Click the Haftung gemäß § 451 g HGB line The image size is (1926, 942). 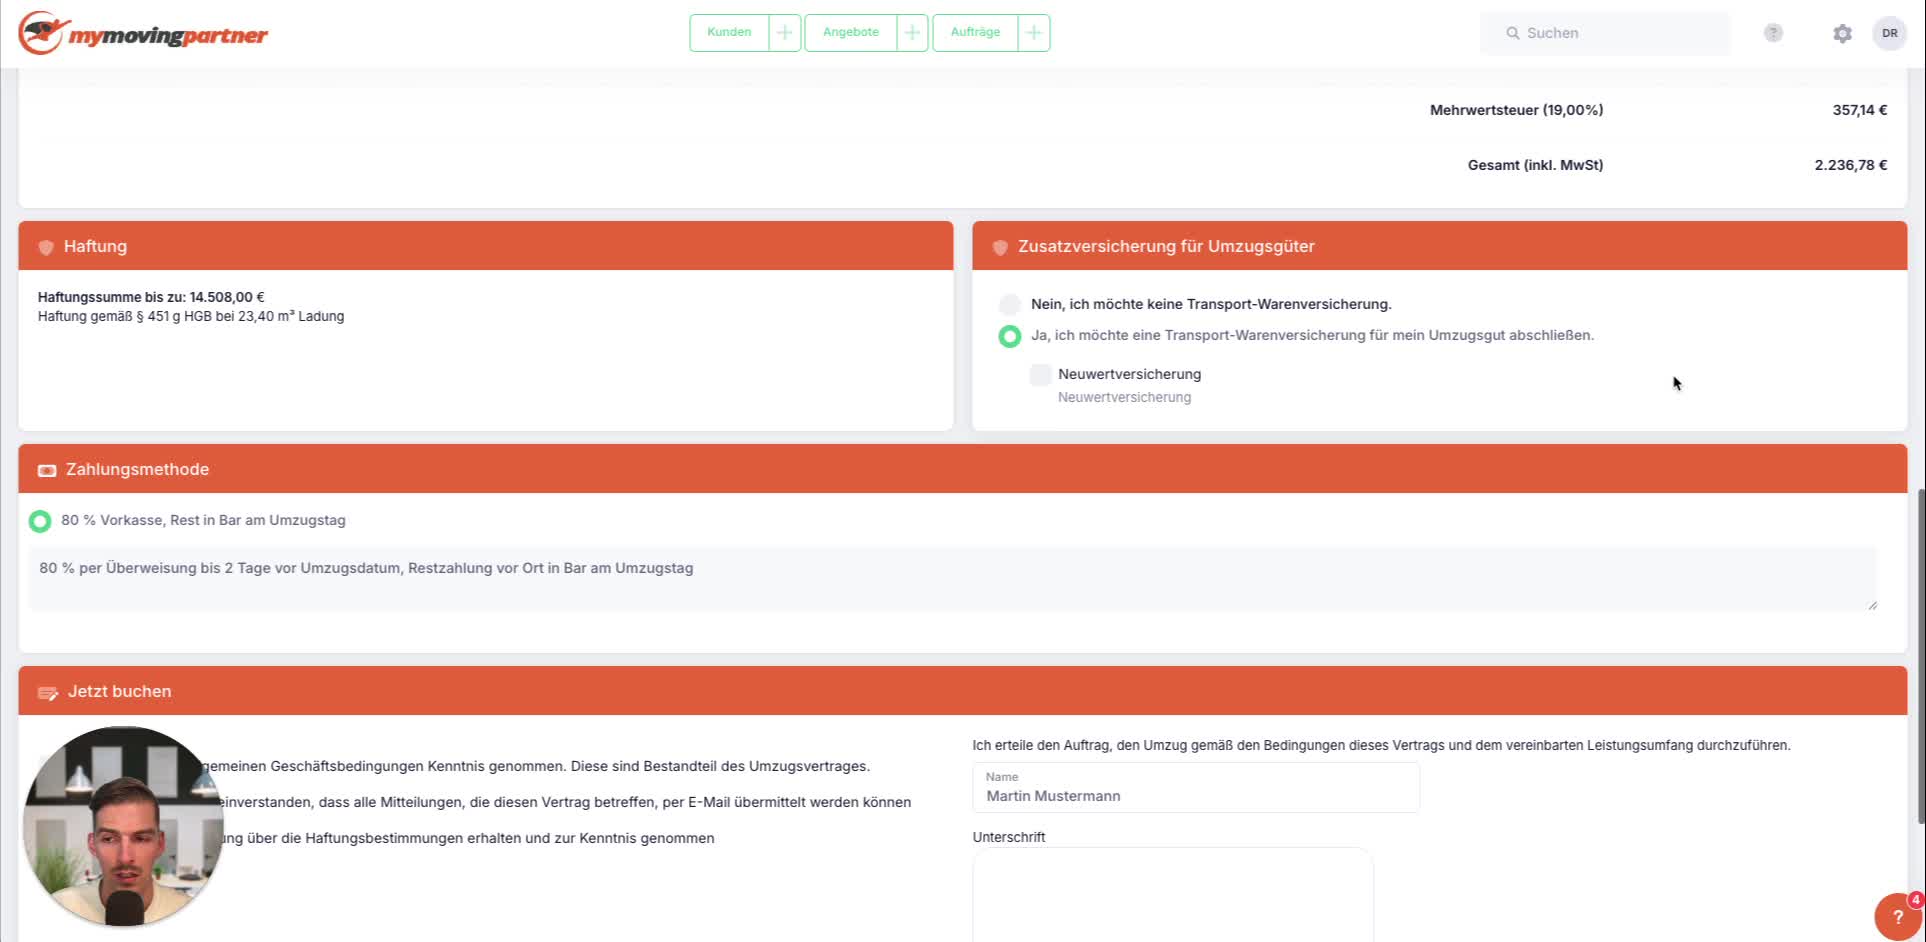tap(191, 316)
